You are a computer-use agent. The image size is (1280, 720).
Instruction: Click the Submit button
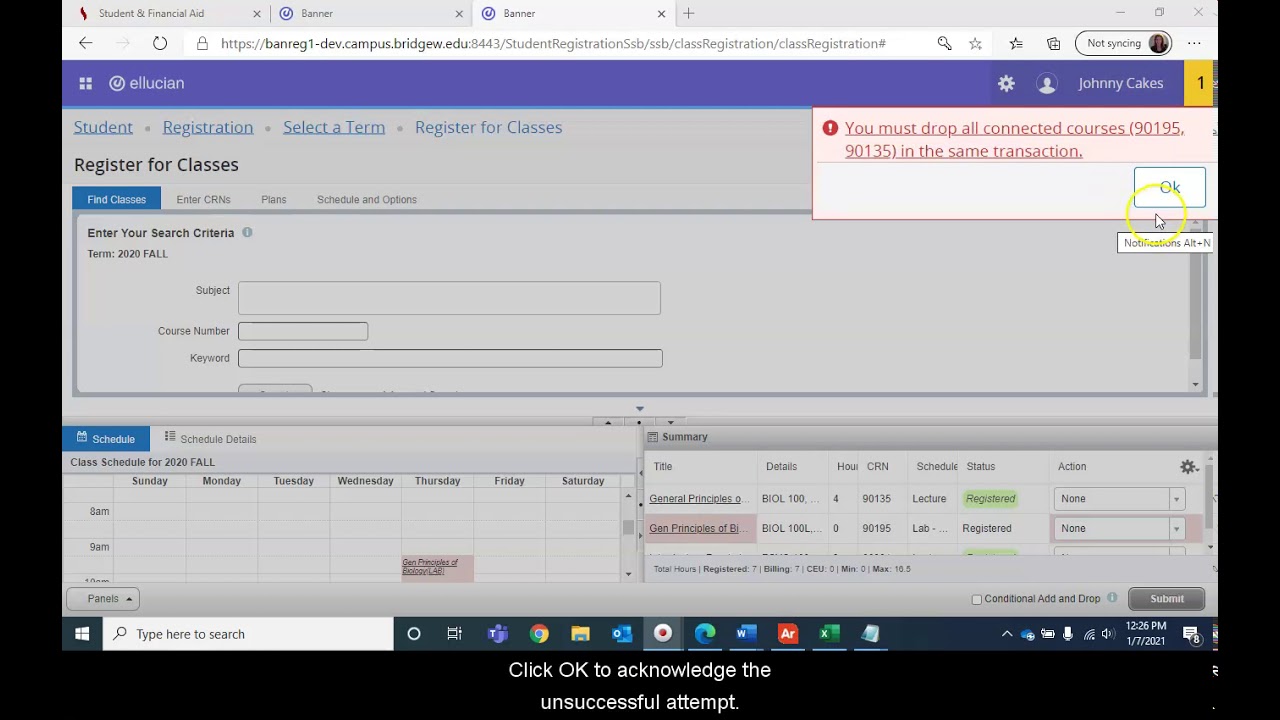[x=1167, y=599]
